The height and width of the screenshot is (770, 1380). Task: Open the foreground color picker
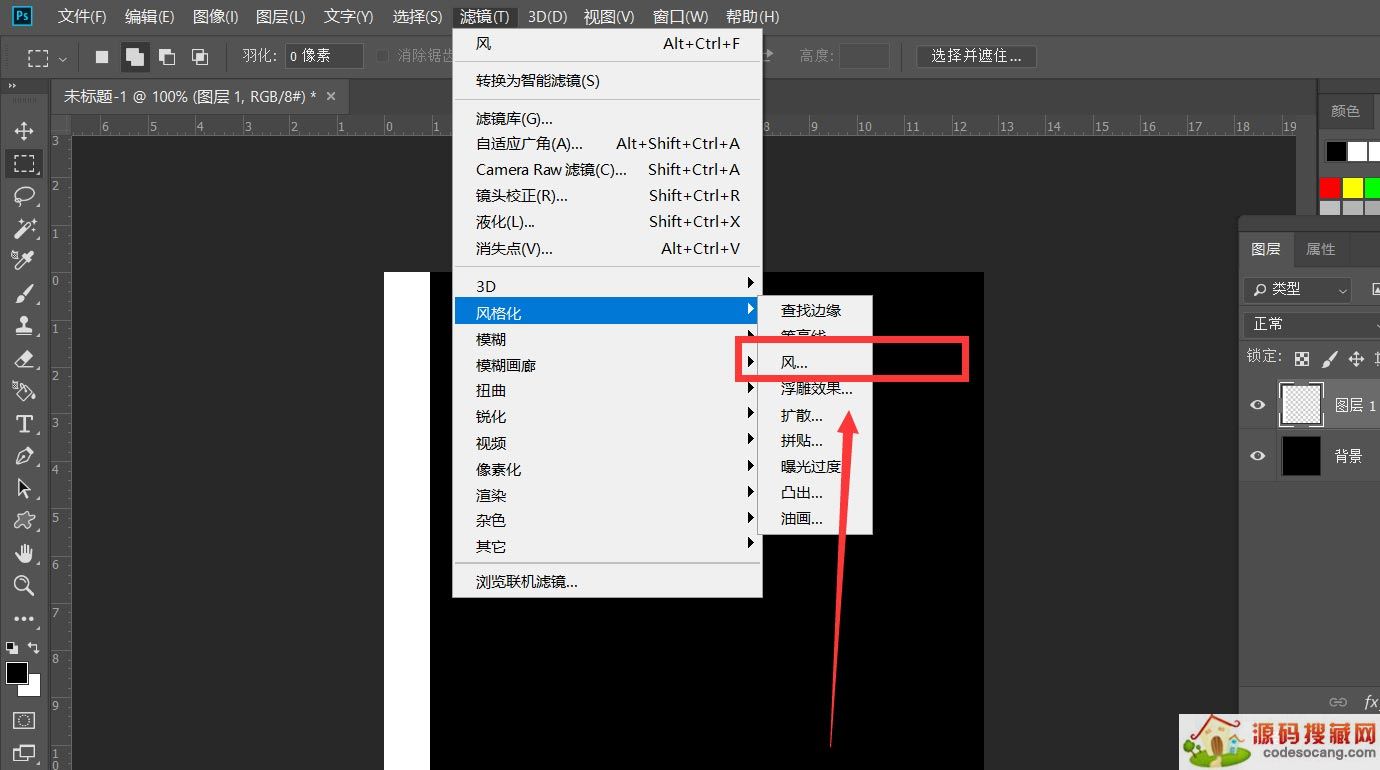point(16,673)
